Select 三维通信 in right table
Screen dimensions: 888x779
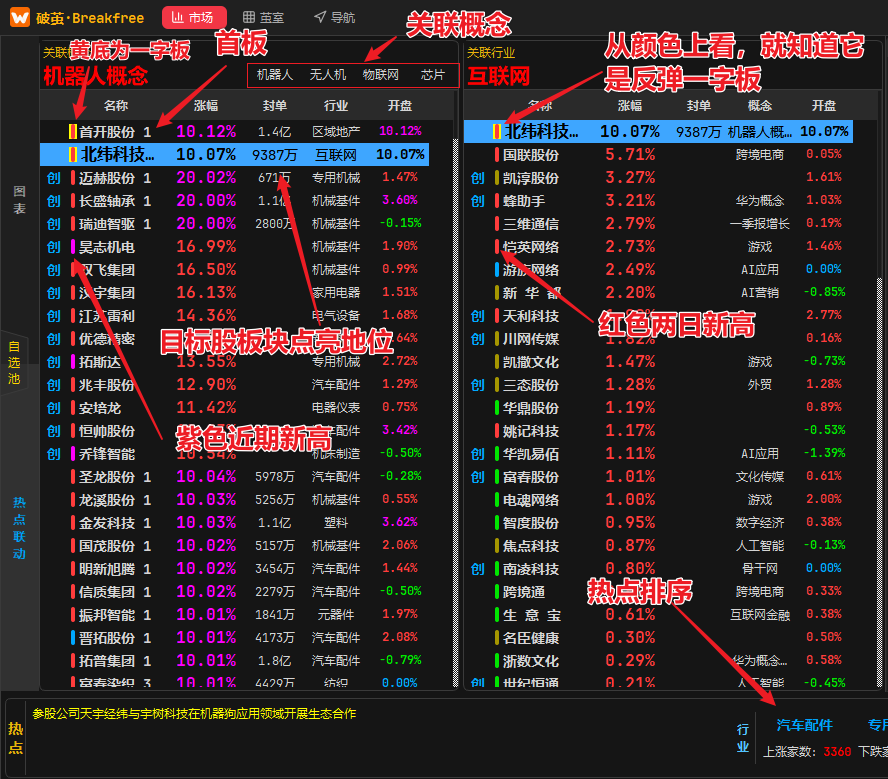pyautogui.click(x=531, y=224)
